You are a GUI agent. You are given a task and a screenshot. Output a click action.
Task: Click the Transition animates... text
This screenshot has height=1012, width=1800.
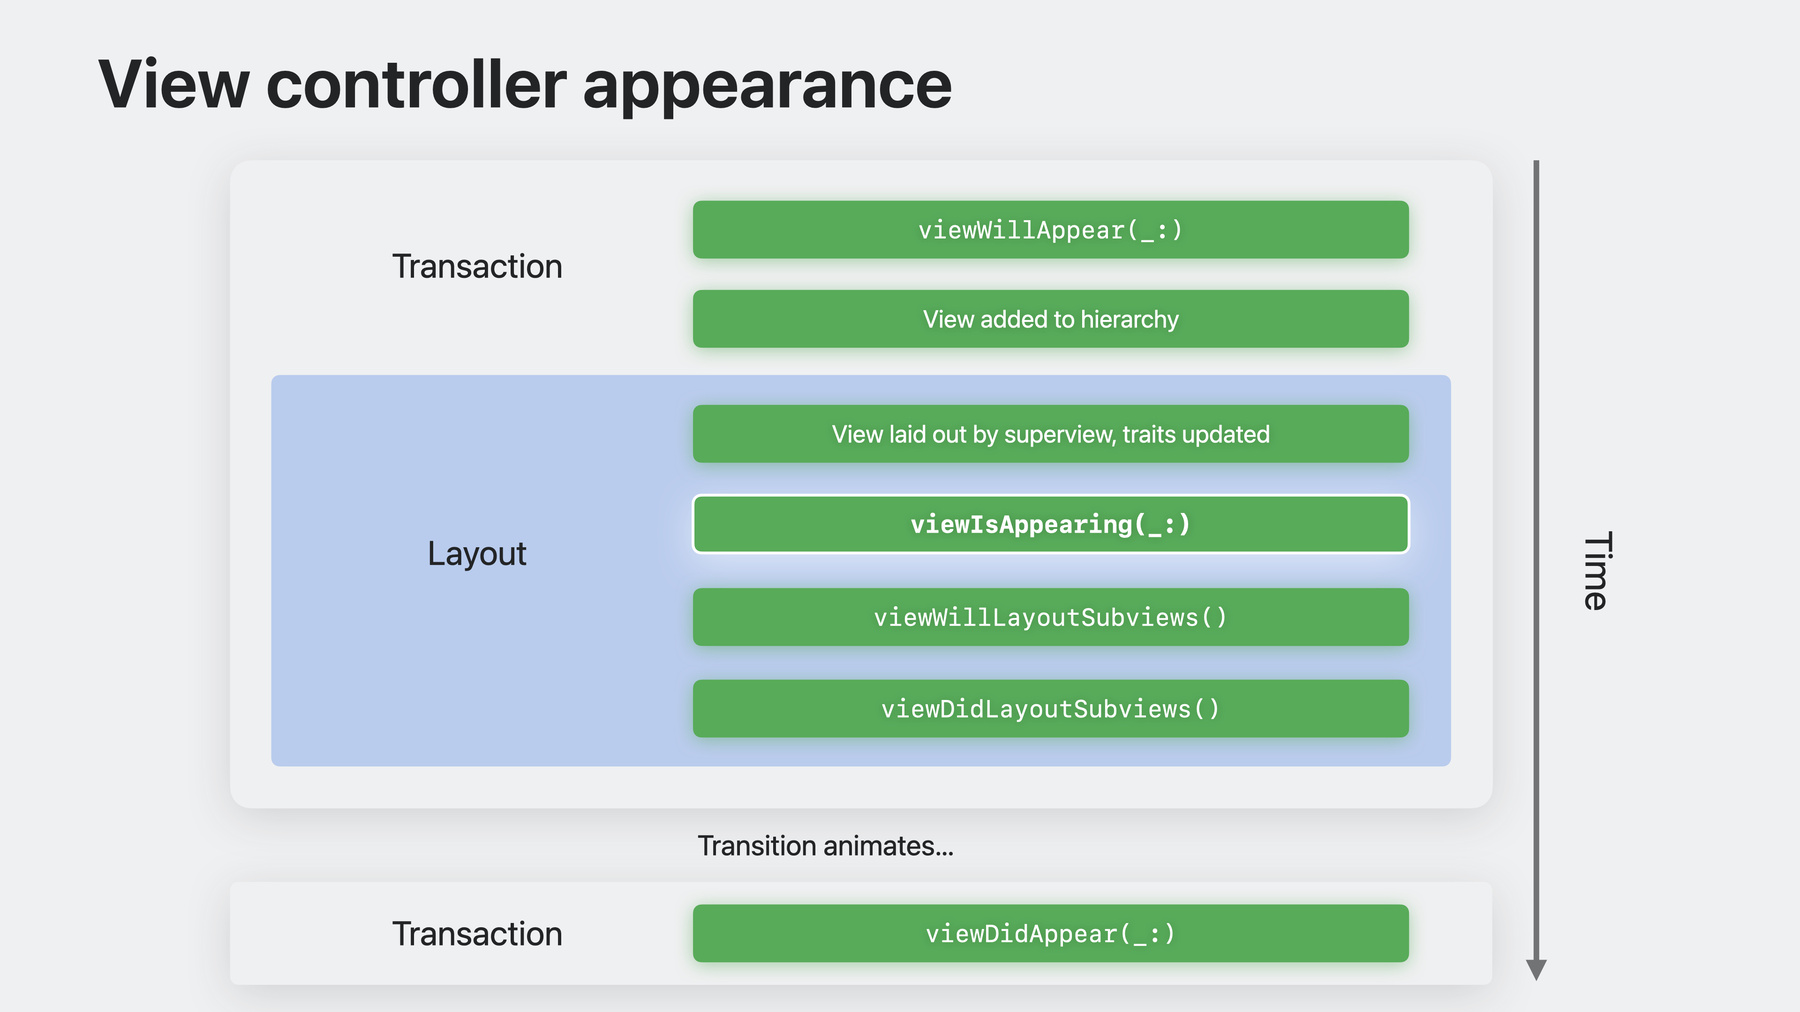coord(825,846)
